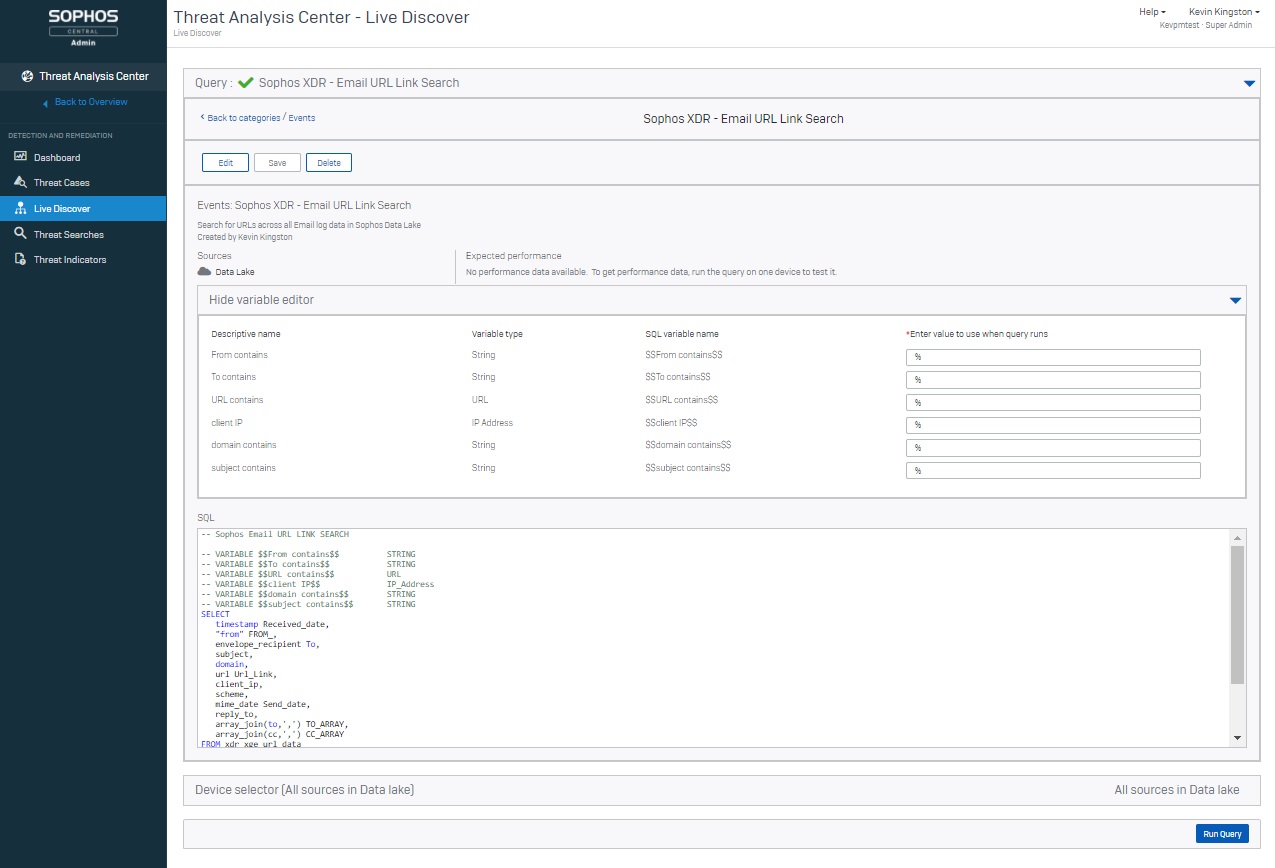Click the Save button
The width and height of the screenshot is (1275, 868).
[277, 163]
